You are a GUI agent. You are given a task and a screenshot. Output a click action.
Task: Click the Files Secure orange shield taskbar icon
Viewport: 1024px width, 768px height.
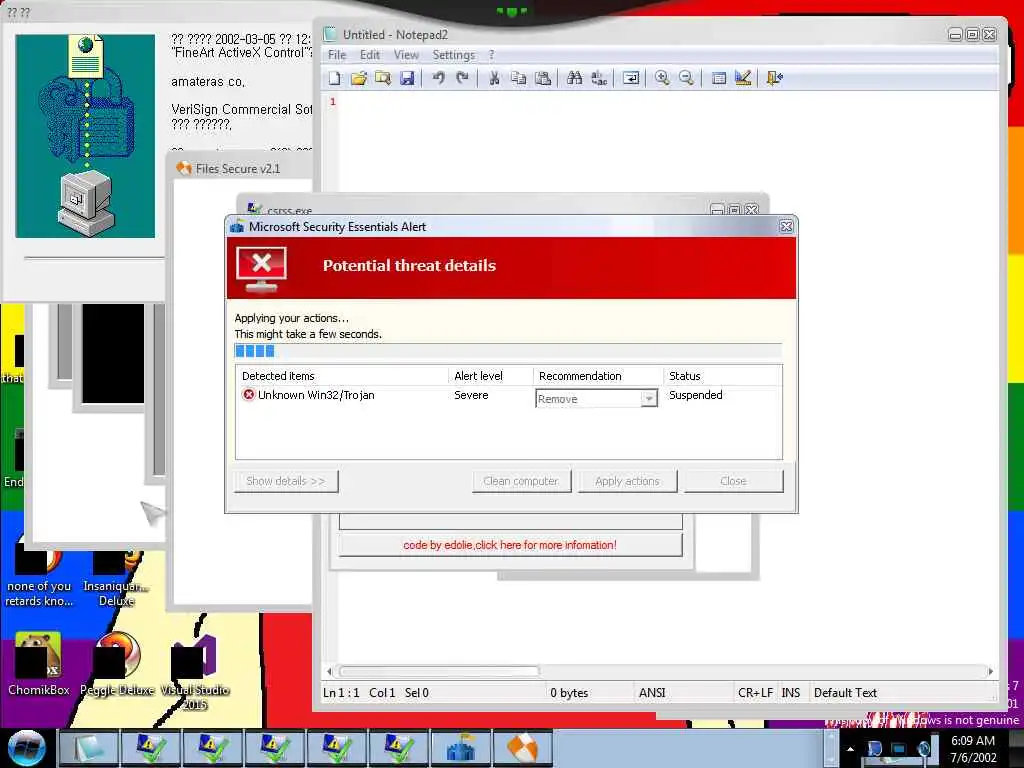(x=522, y=748)
